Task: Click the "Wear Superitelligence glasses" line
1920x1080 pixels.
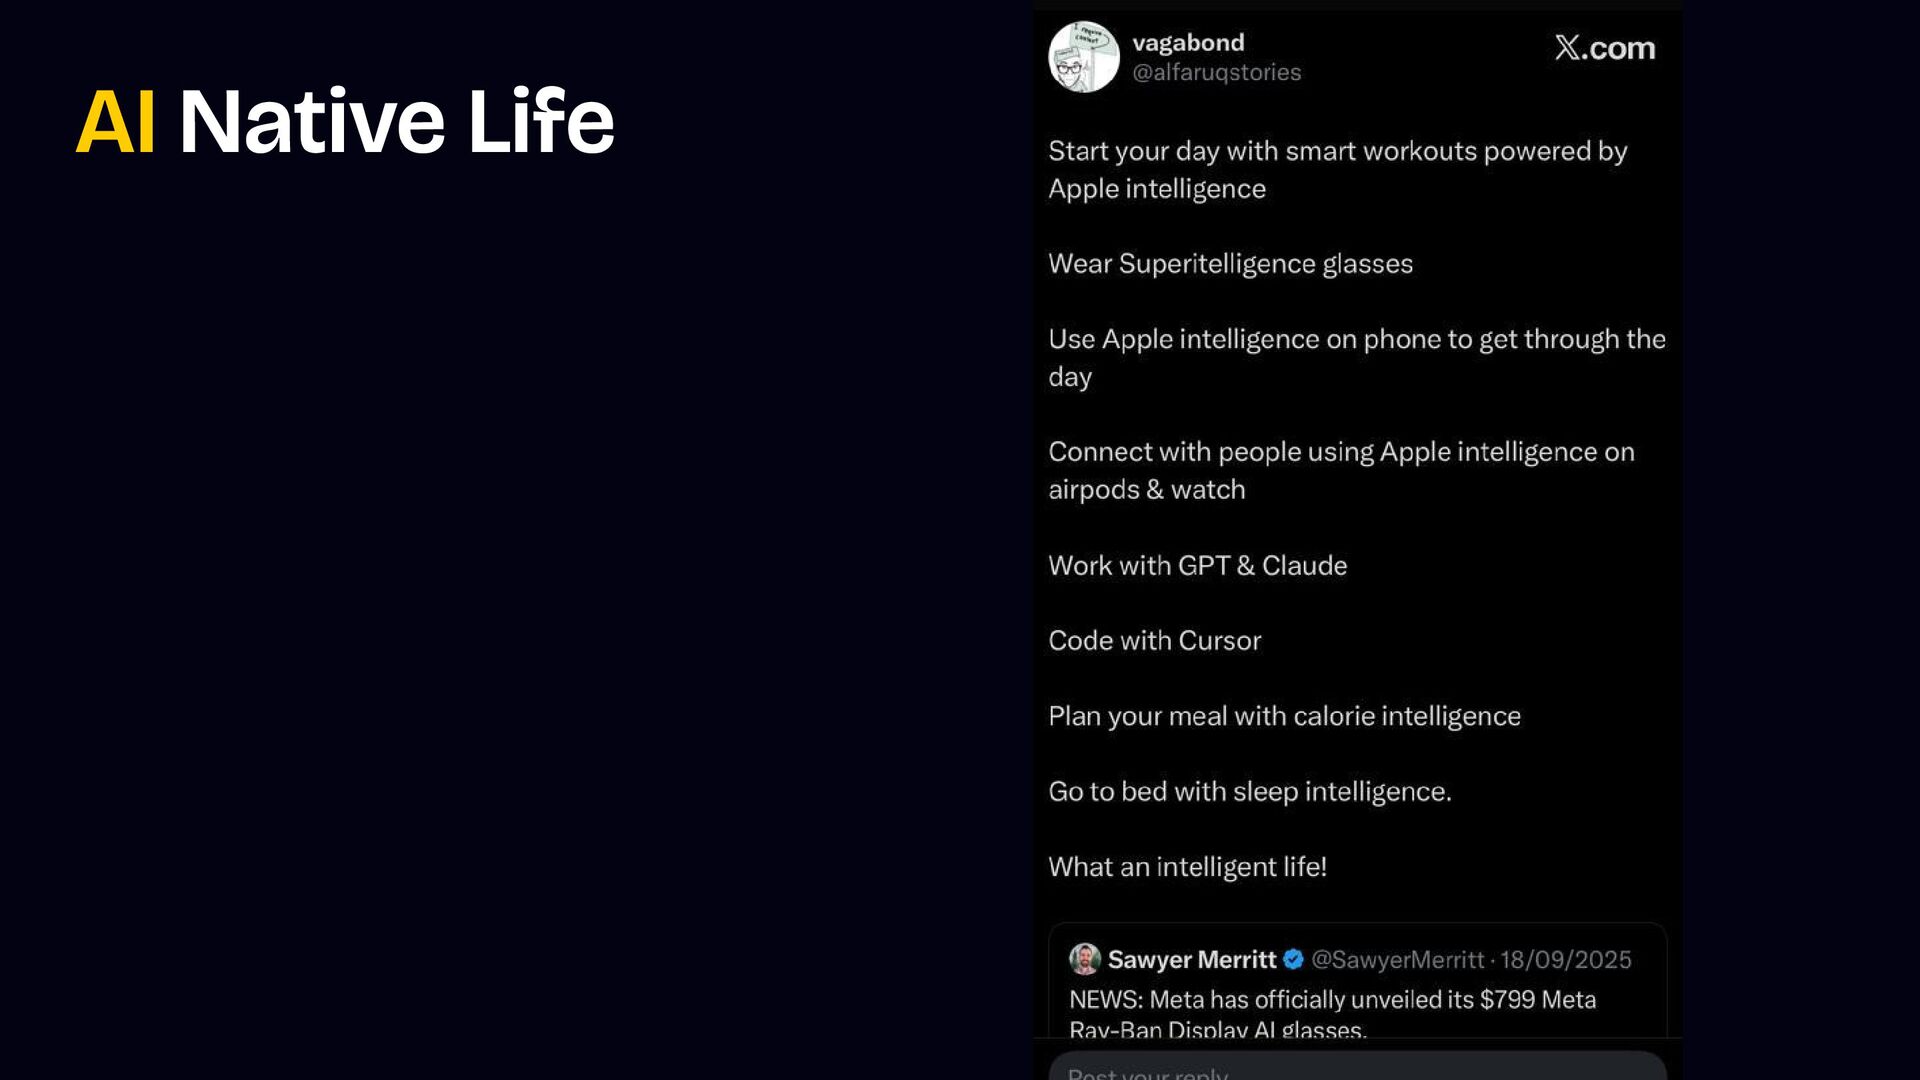Action: [1230, 264]
